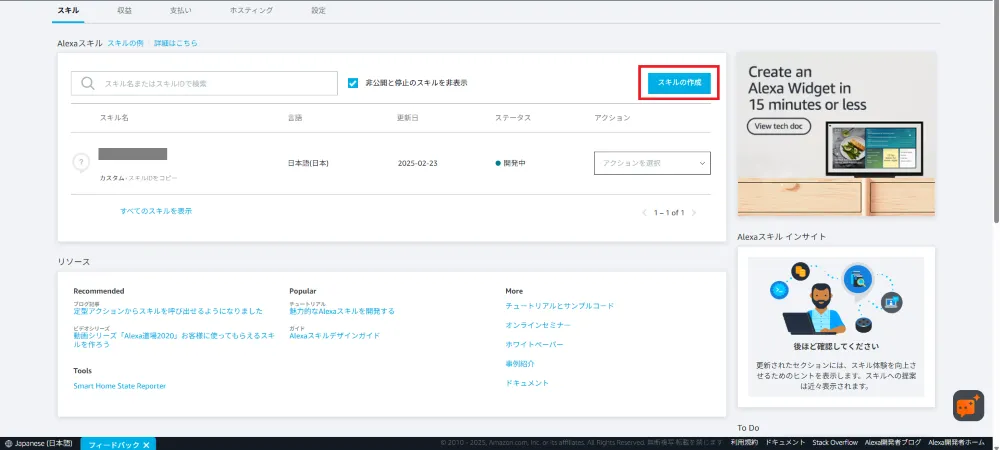
Task: Click the Alexa Widget promo image
Action: pyautogui.click(x=836, y=134)
